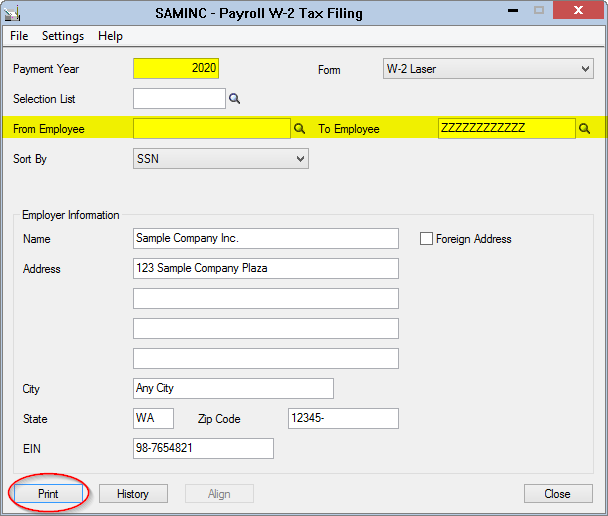Click the EIN label
This screenshot has width=608, height=516.
[32, 449]
